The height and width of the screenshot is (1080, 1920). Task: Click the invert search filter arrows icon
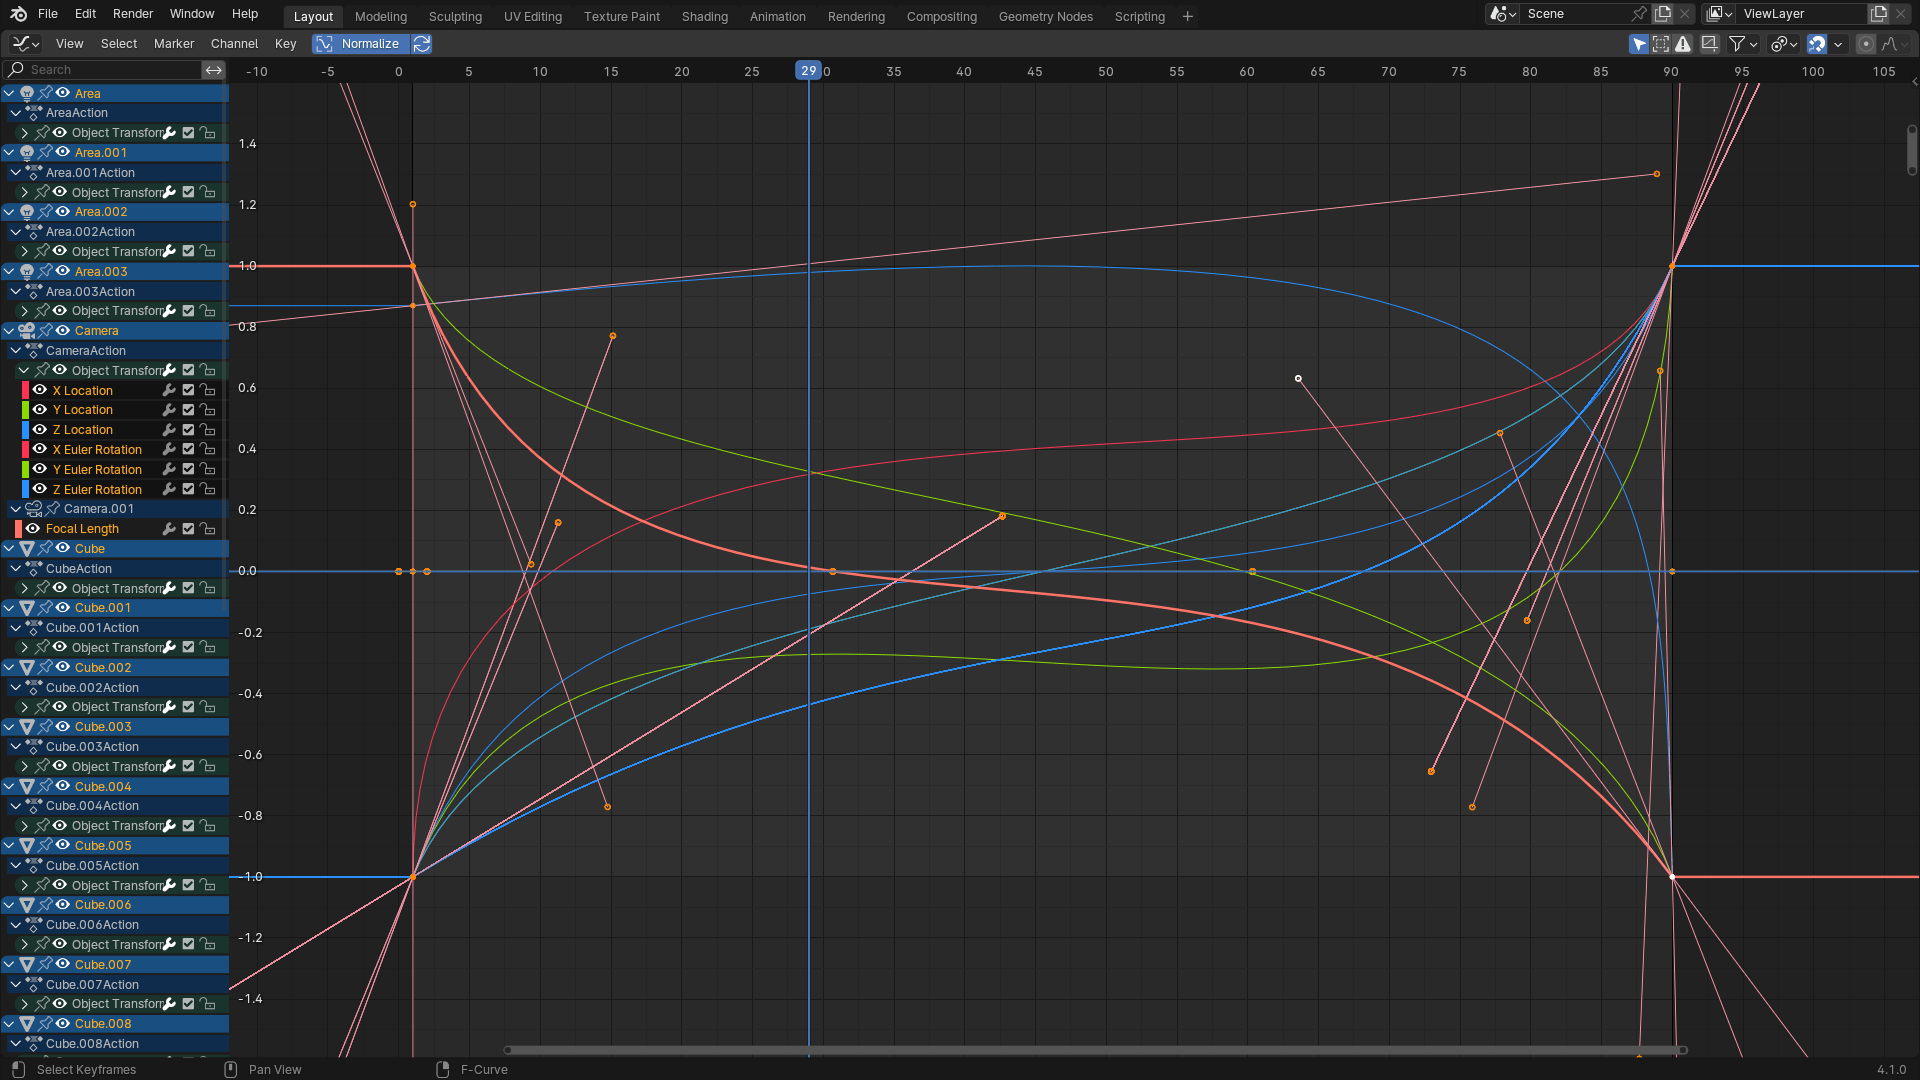[x=213, y=70]
